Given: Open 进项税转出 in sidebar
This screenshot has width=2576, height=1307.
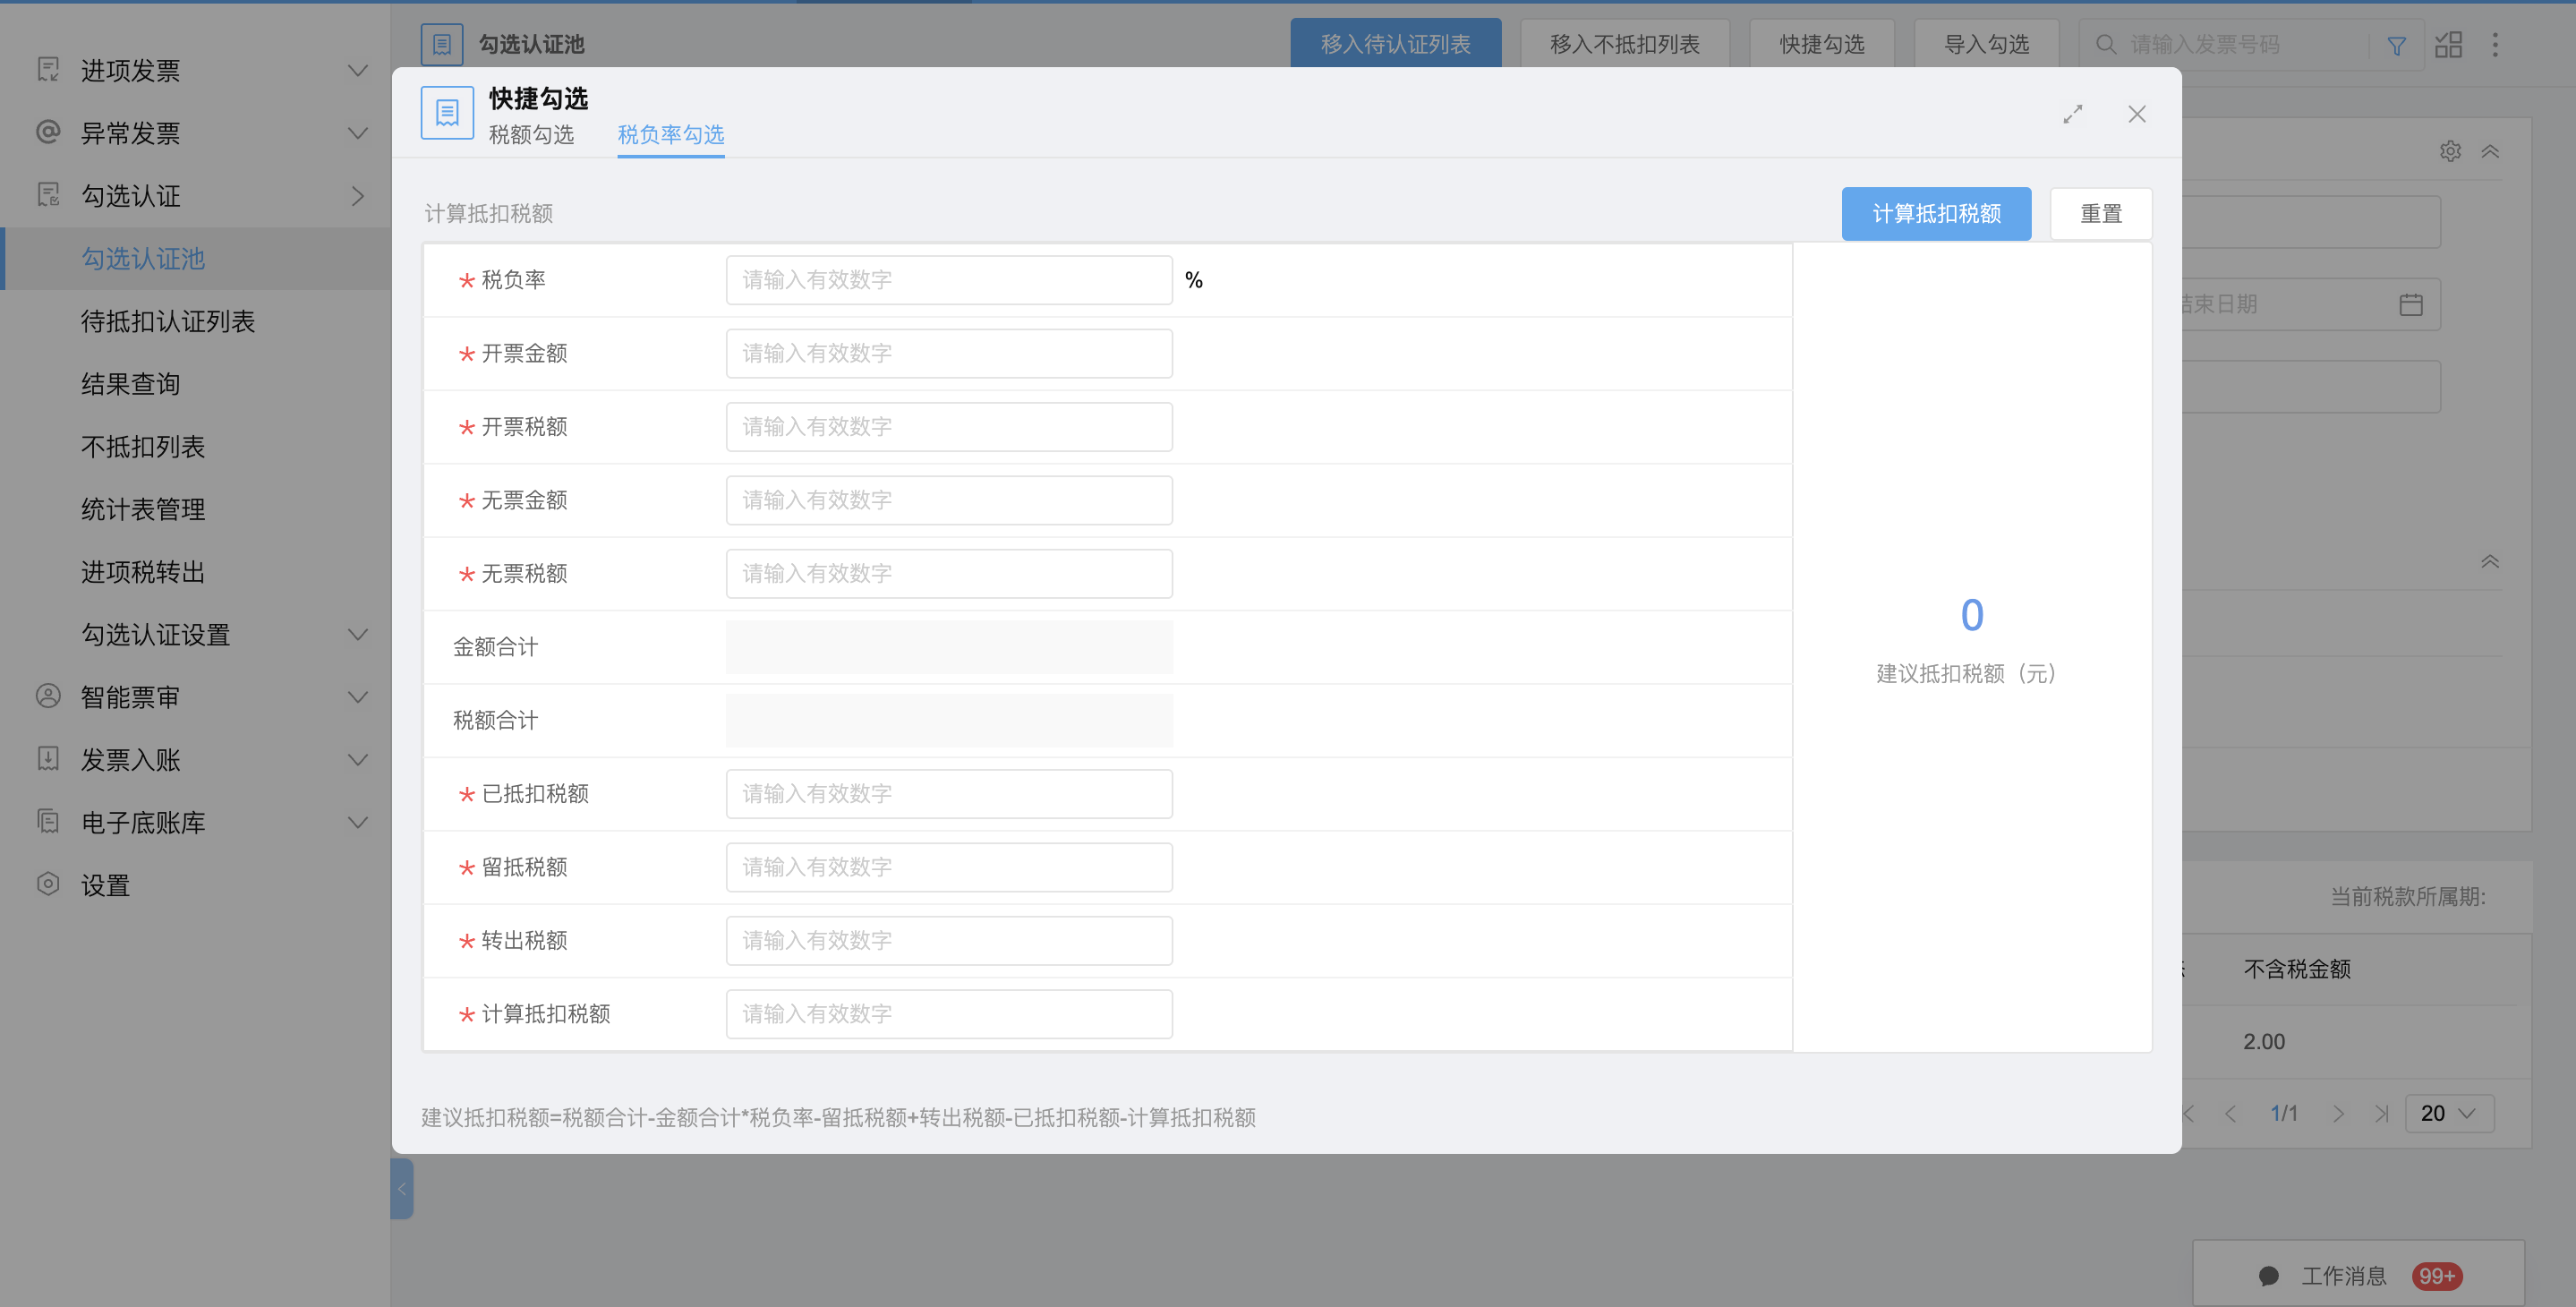Looking at the screenshot, I should (142, 571).
